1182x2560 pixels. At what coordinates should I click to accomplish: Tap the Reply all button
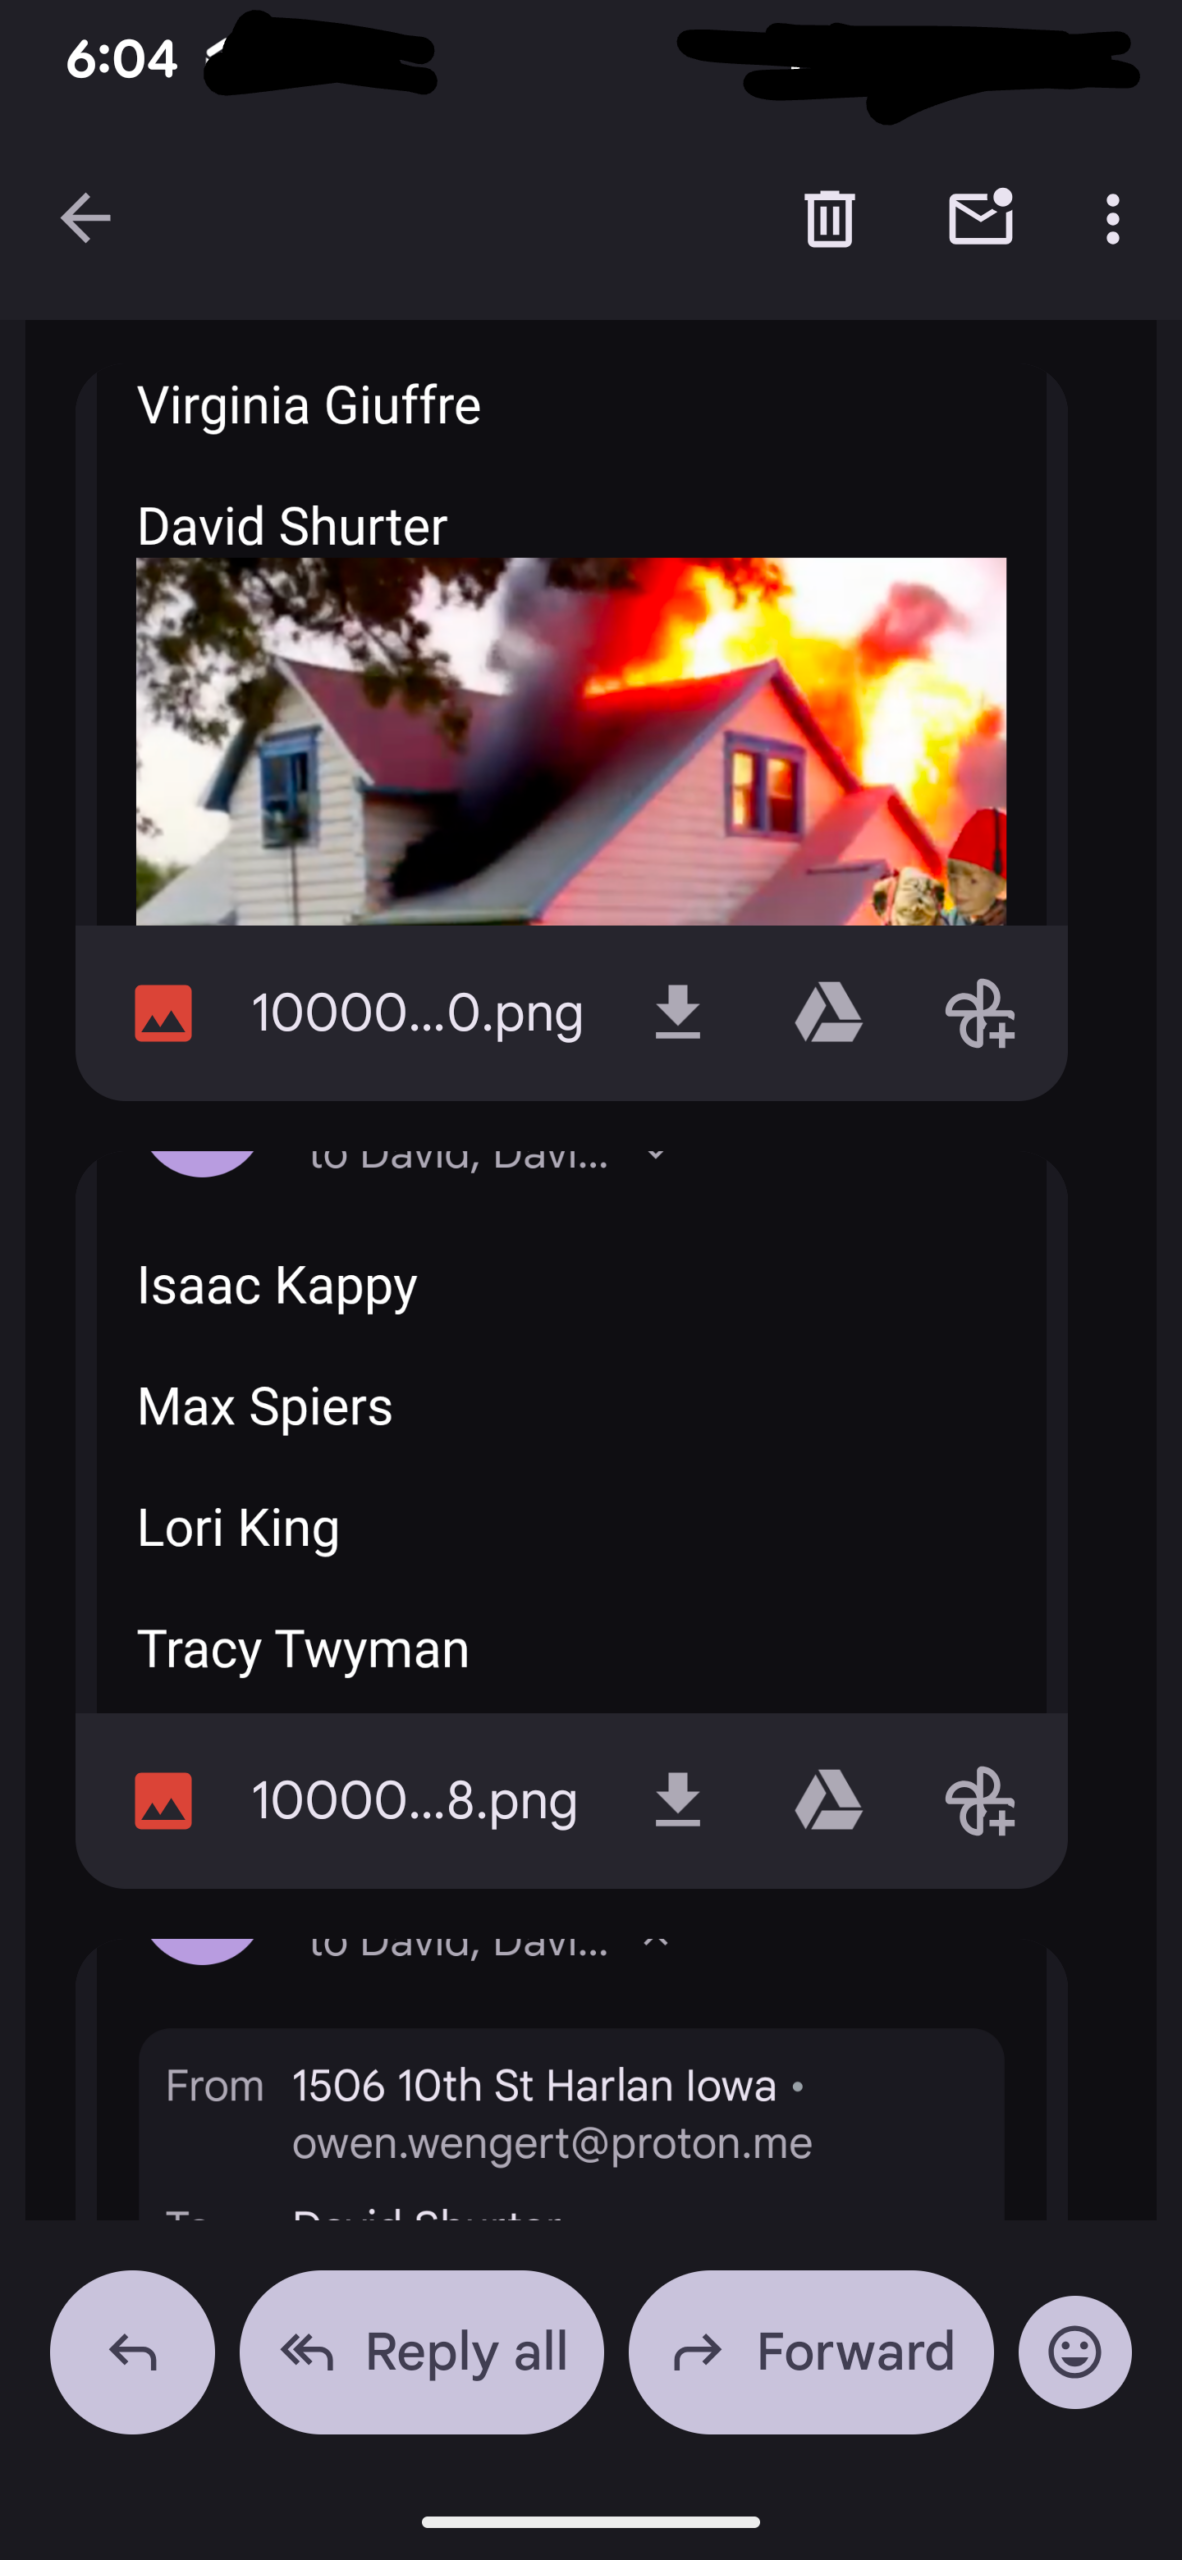421,2351
